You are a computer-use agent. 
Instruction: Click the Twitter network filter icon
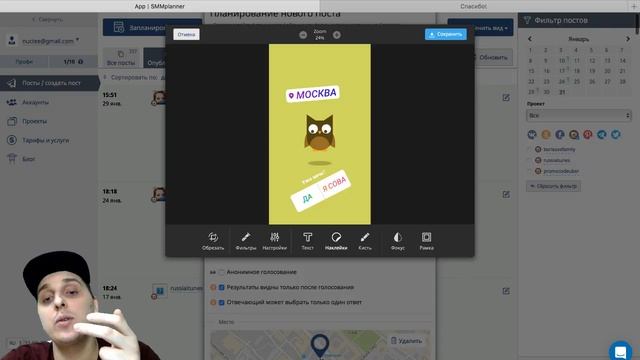pyautogui.click(x=616, y=134)
